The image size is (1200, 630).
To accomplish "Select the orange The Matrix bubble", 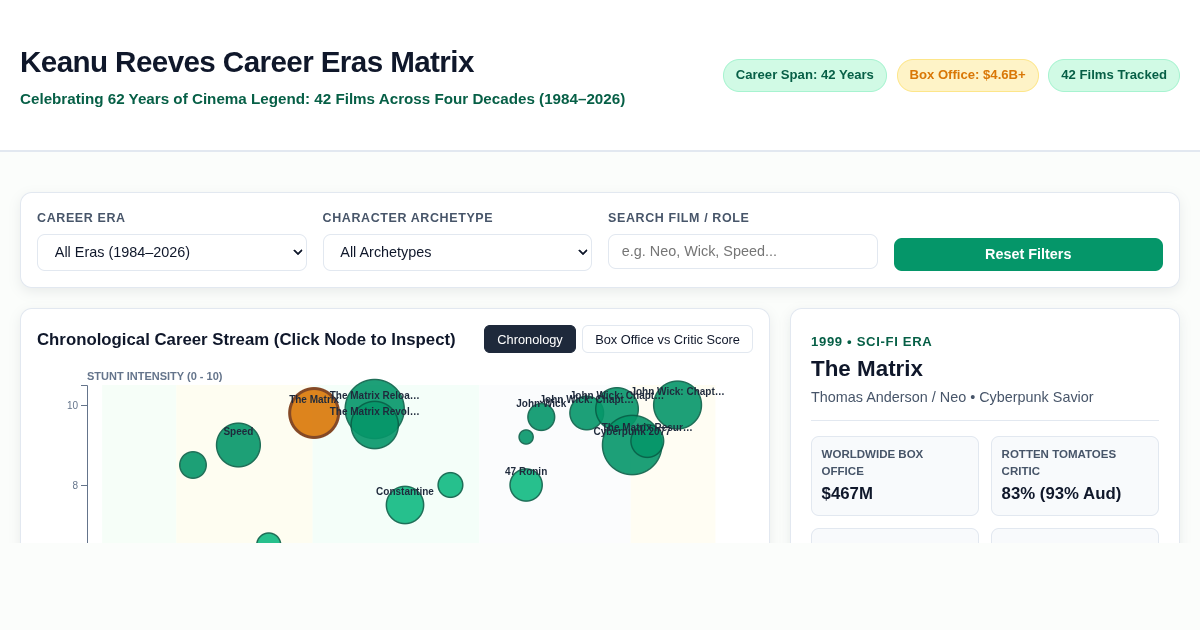I will click(314, 413).
